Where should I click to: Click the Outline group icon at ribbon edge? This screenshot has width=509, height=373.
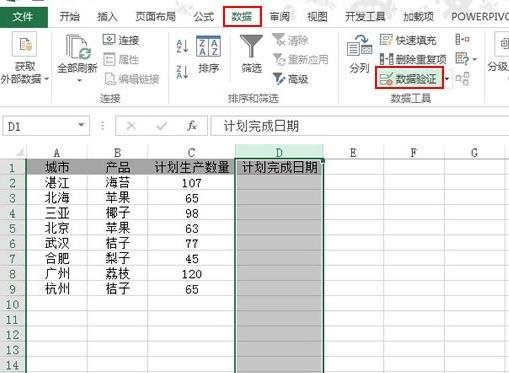coord(502,43)
